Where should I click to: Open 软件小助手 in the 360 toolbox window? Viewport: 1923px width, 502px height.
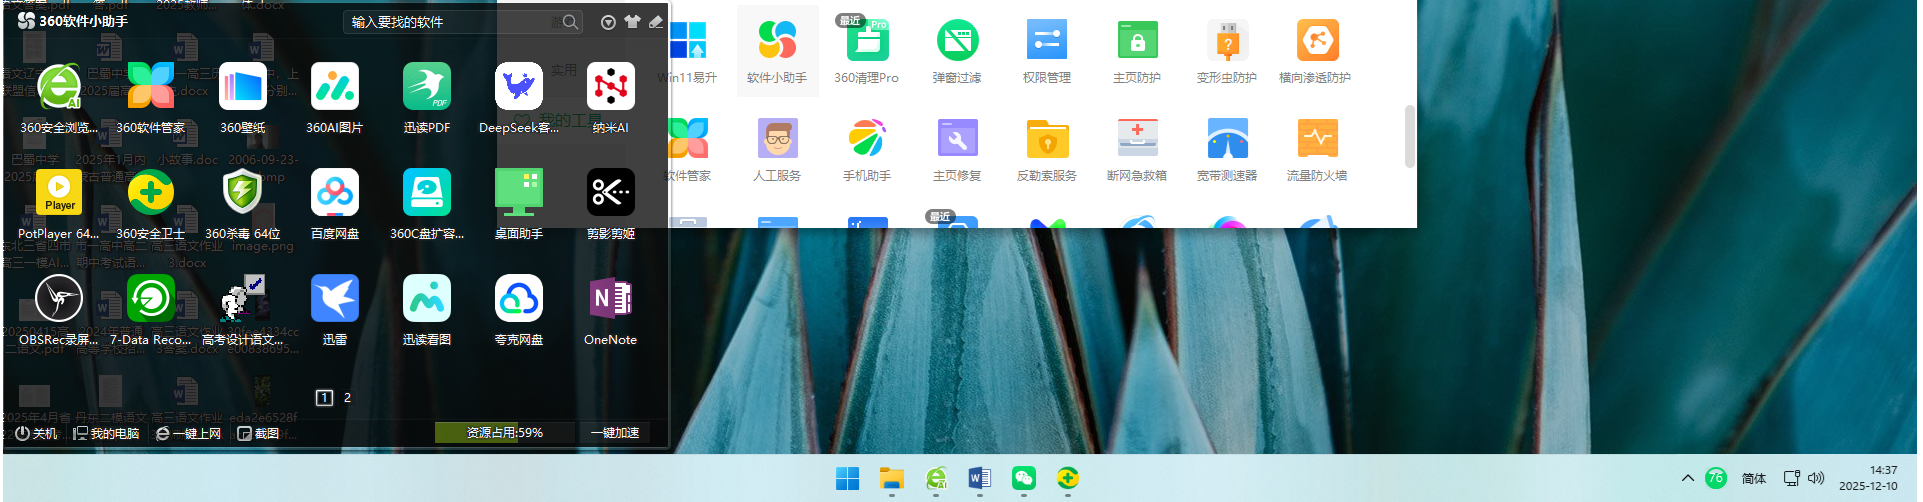[777, 51]
